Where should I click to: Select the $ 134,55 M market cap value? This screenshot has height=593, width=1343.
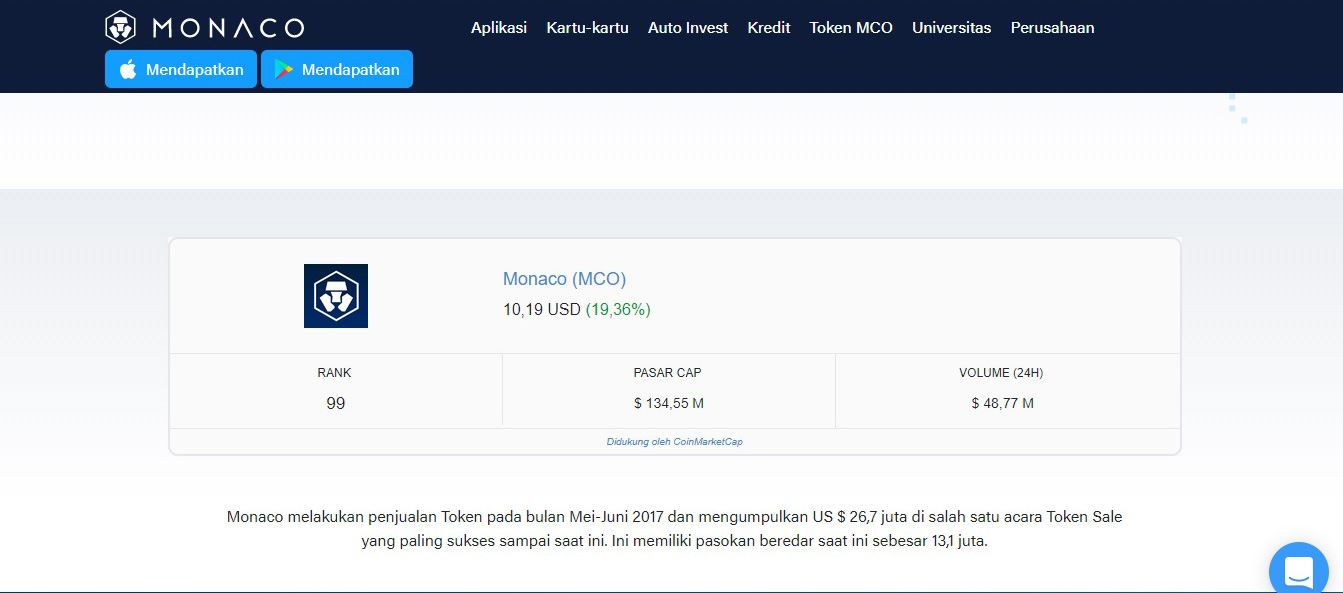coord(669,404)
